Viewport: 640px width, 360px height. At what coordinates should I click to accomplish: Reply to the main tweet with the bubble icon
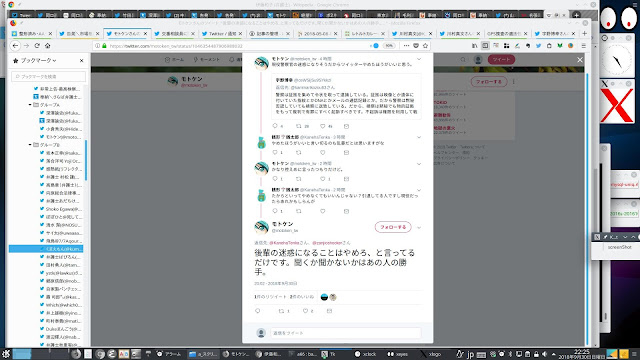coord(258,311)
